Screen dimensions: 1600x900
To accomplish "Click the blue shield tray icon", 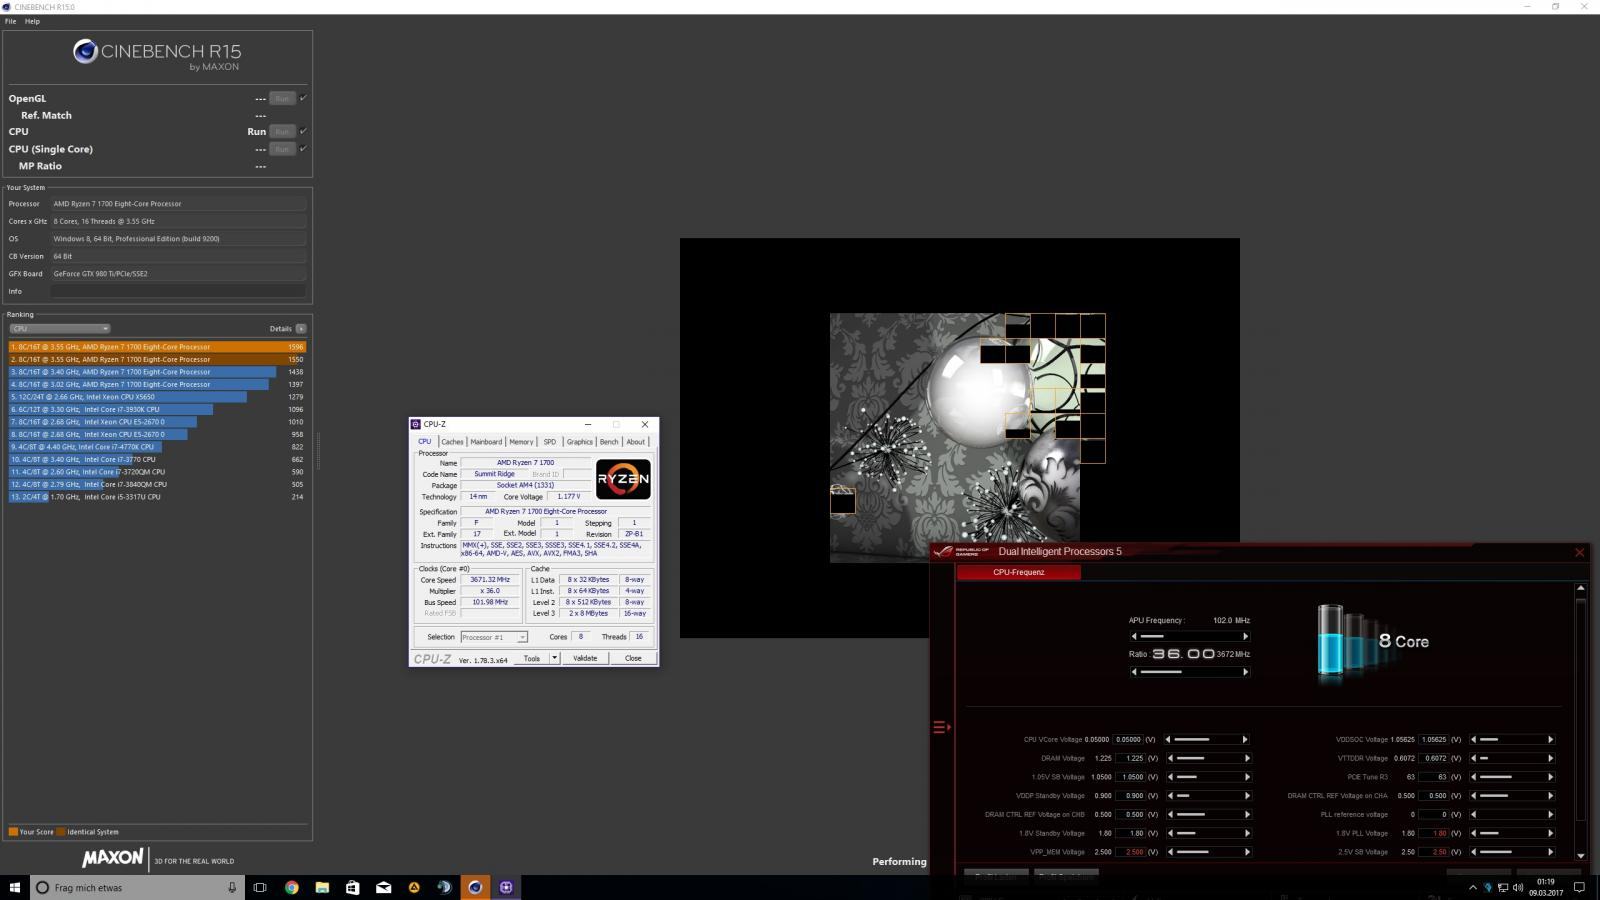I will click(x=1488, y=887).
